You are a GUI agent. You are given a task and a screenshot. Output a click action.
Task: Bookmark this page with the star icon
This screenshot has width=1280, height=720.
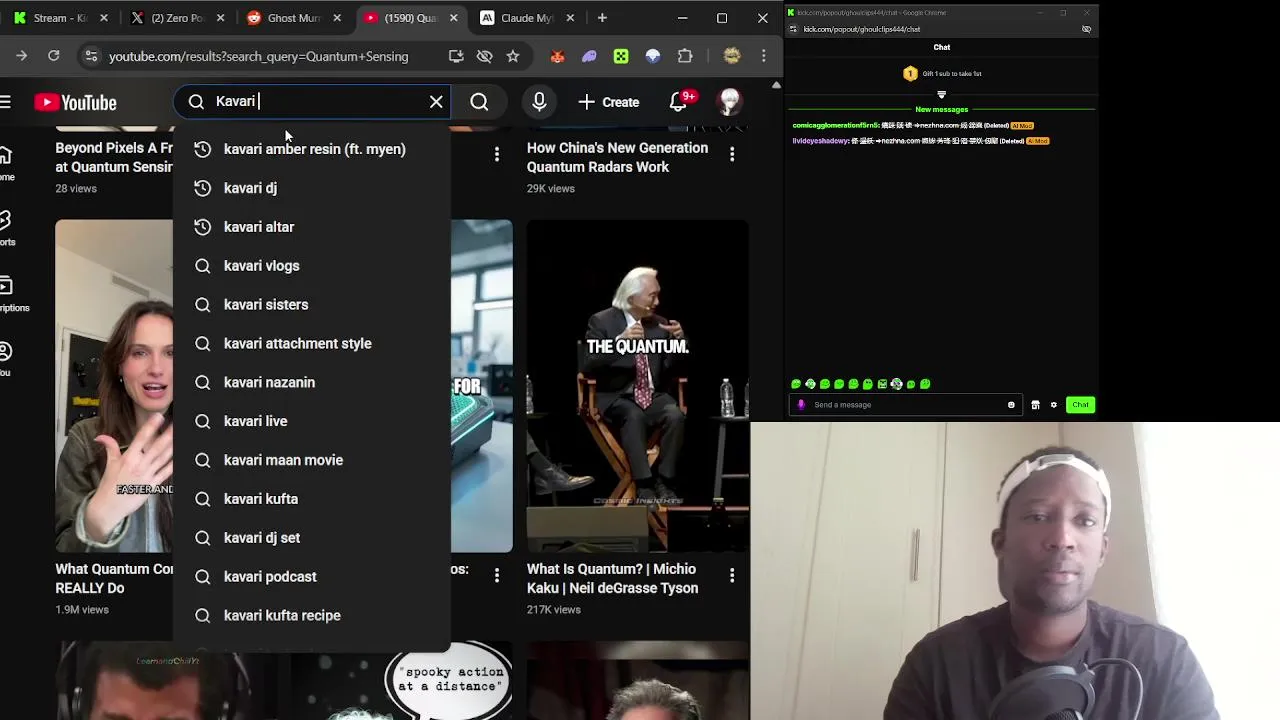pyautogui.click(x=513, y=56)
